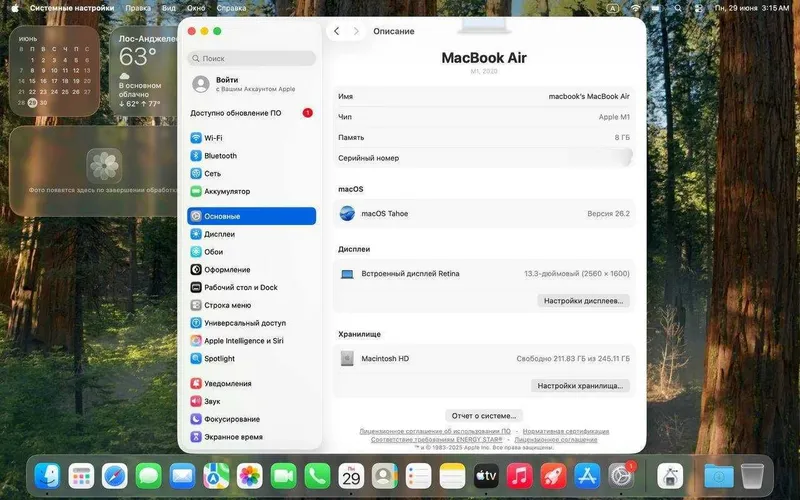
Task: Open Рабочий стол и Dock pane
Action: tap(251, 287)
